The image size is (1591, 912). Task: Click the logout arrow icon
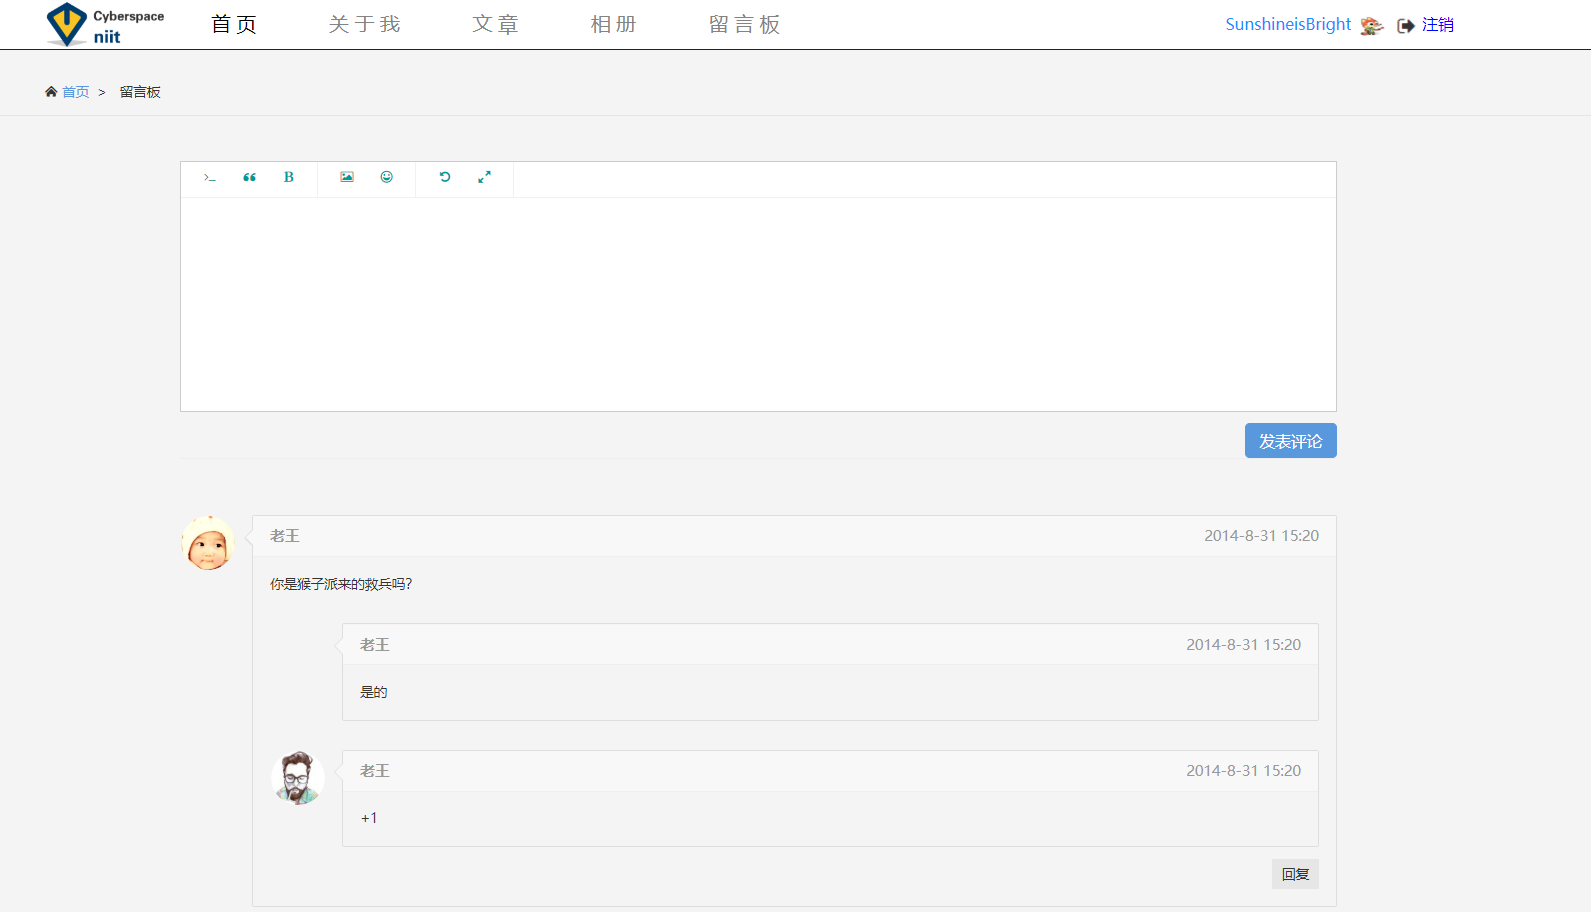1406,26
